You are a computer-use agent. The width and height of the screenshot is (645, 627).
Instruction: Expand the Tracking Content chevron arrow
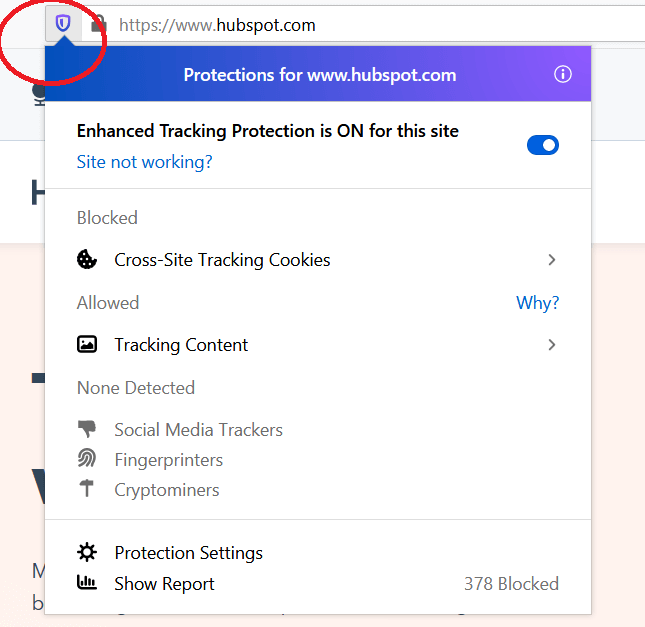tap(551, 345)
